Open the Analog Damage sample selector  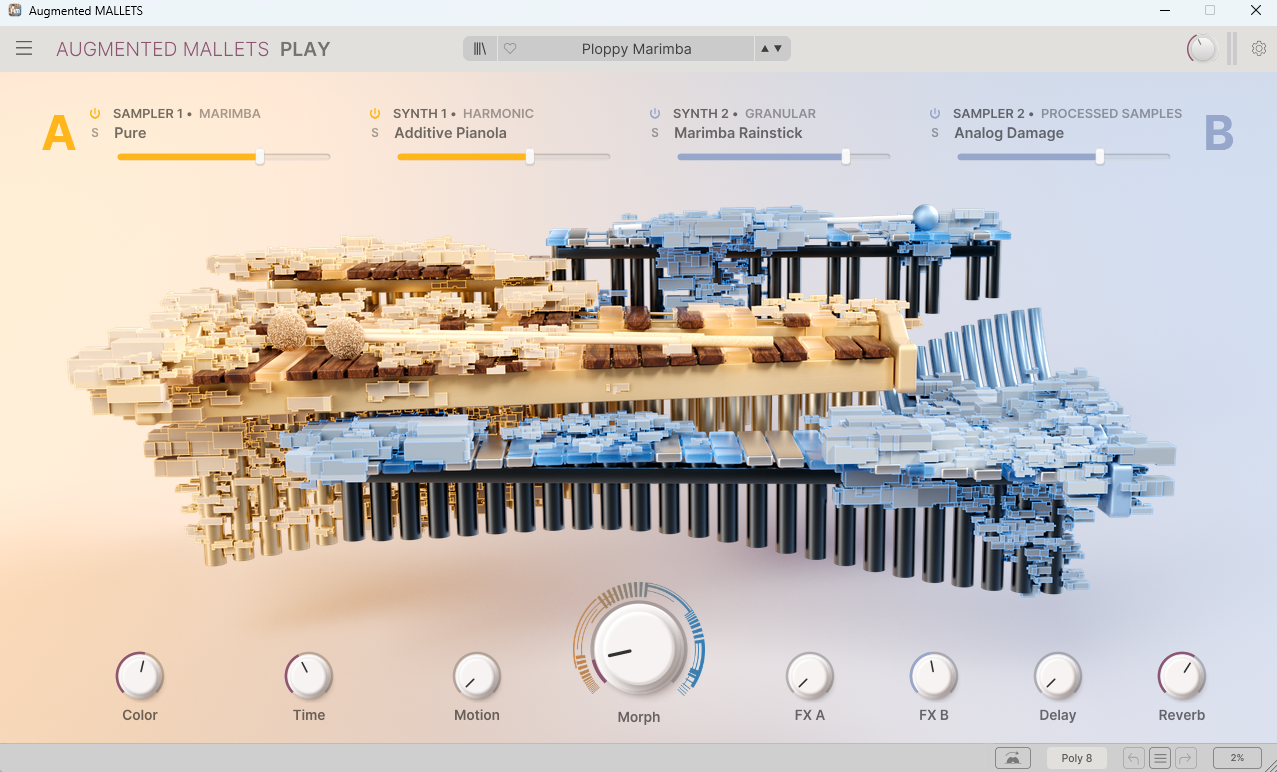tap(1009, 133)
